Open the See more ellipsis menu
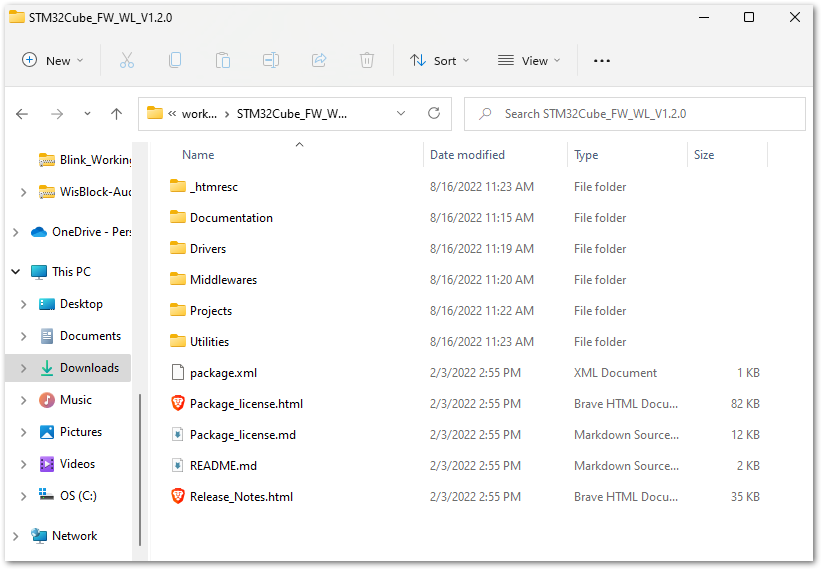 coord(602,61)
